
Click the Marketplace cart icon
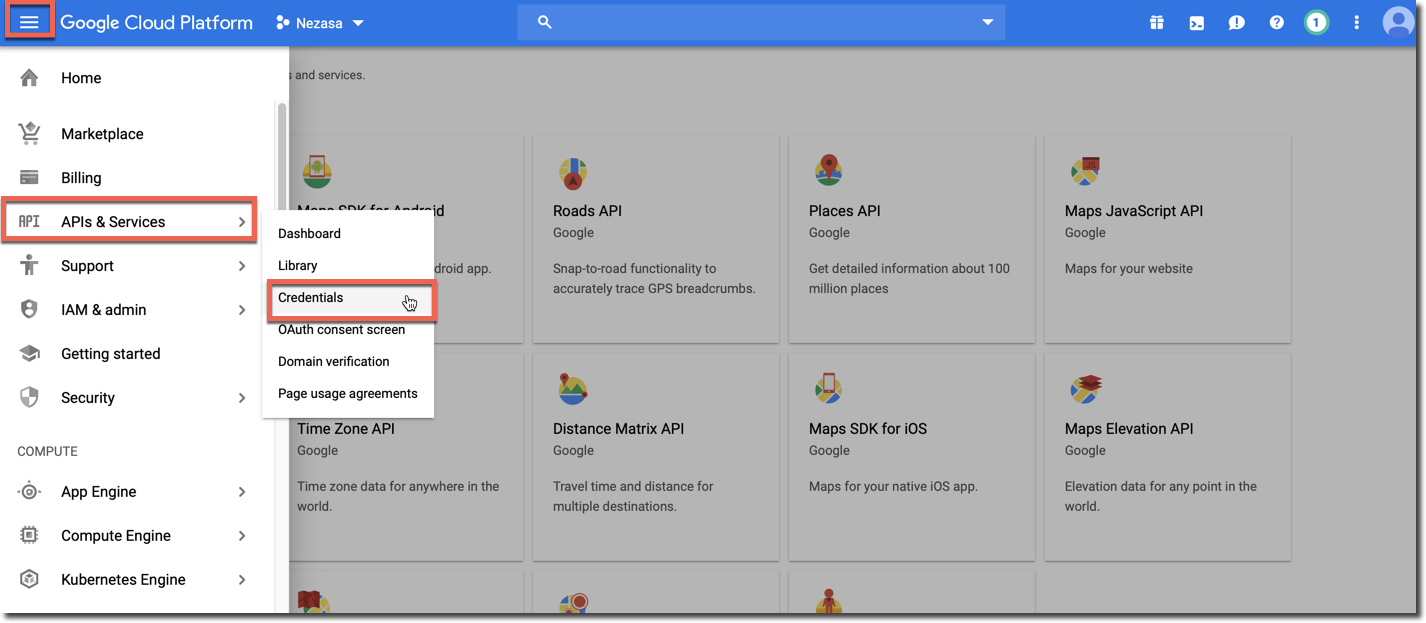click(x=29, y=134)
